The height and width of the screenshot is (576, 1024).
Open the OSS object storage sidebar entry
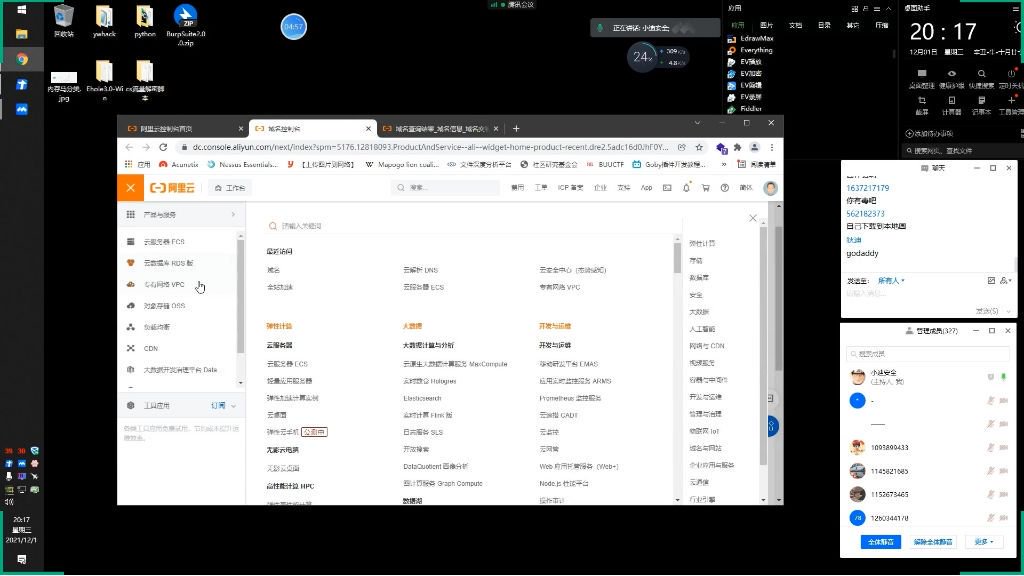164,306
